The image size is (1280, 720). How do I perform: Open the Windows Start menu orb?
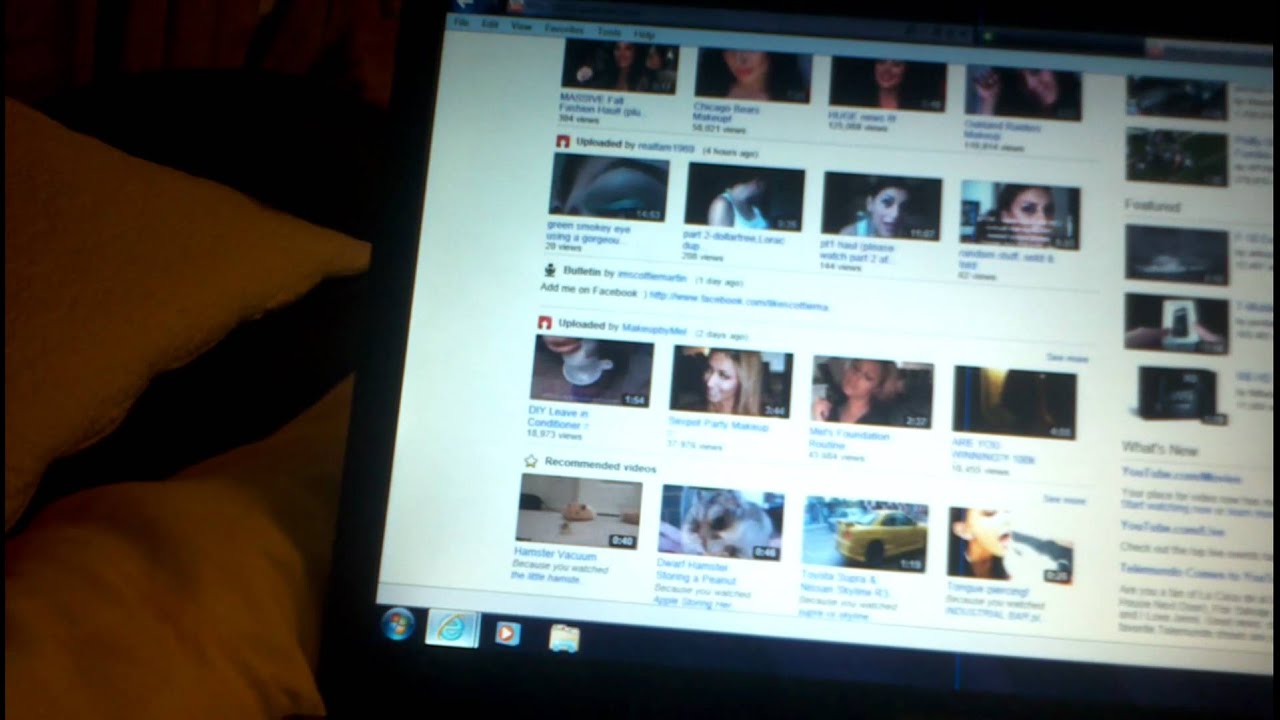pyautogui.click(x=398, y=625)
